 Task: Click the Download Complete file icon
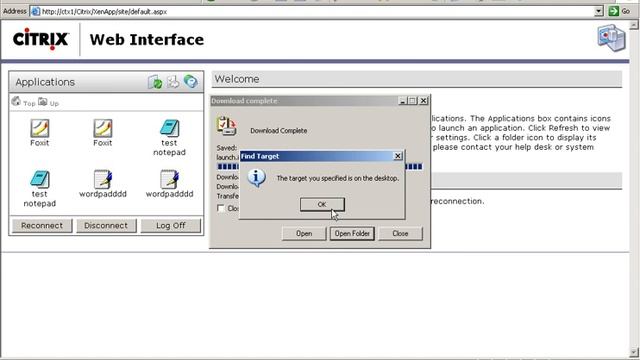[227, 126]
